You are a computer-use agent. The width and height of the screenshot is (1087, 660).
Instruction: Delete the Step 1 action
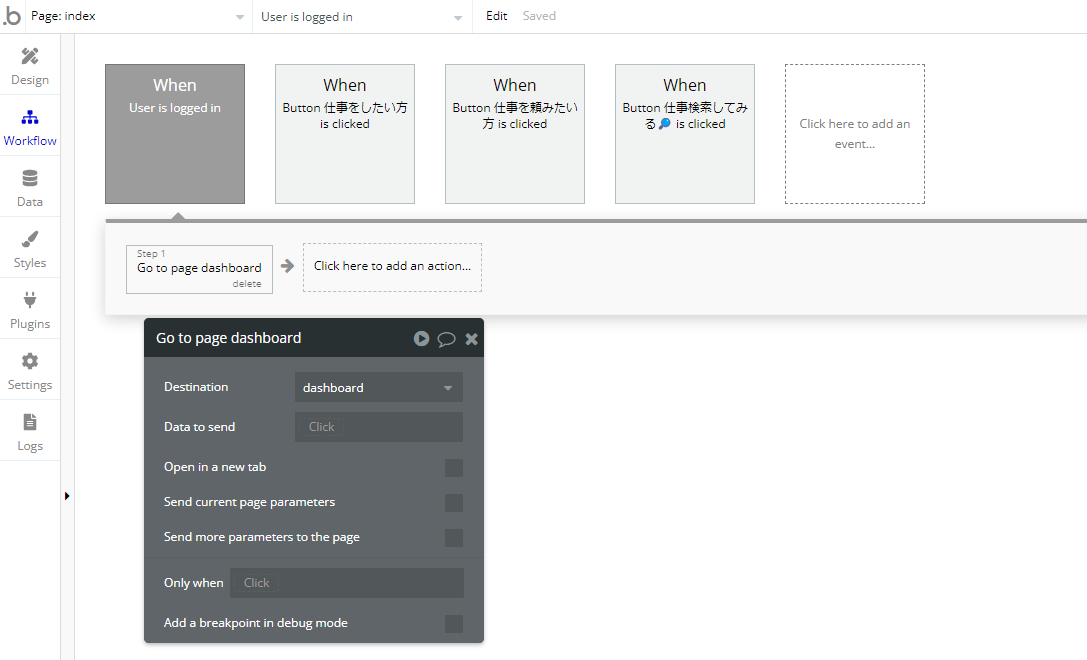pyautogui.click(x=247, y=284)
